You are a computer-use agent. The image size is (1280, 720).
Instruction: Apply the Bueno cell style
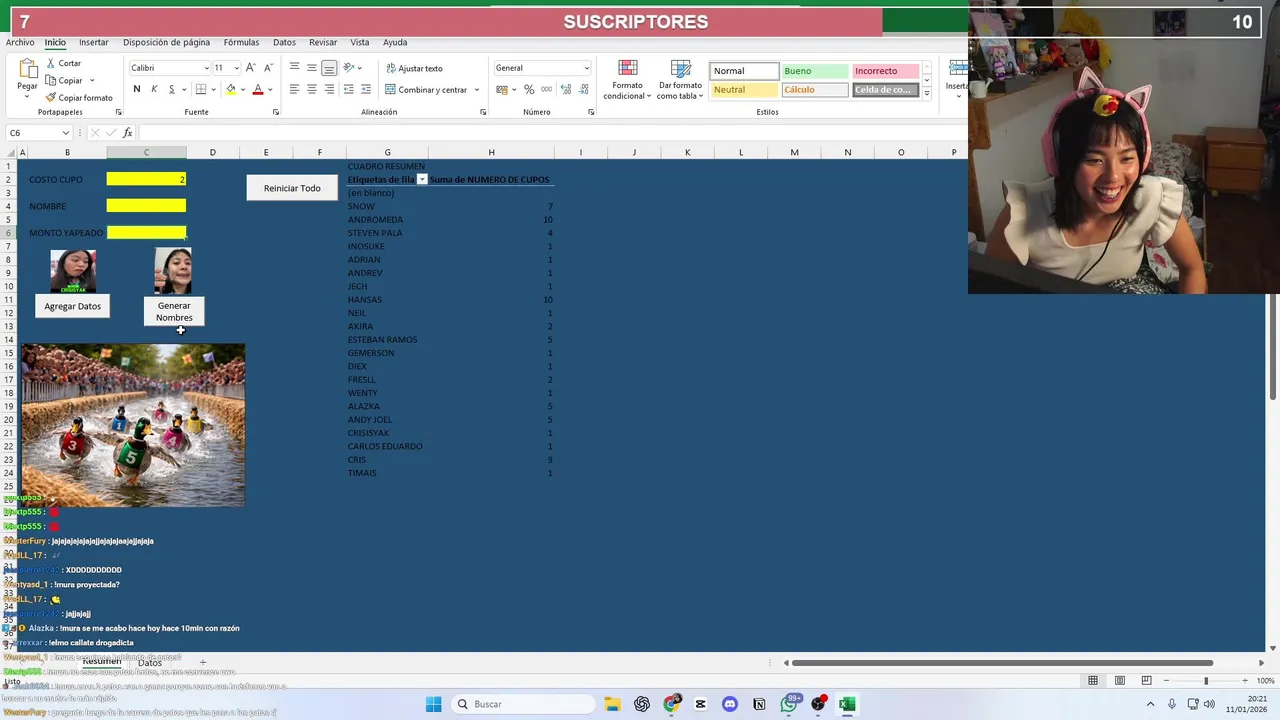(x=813, y=71)
